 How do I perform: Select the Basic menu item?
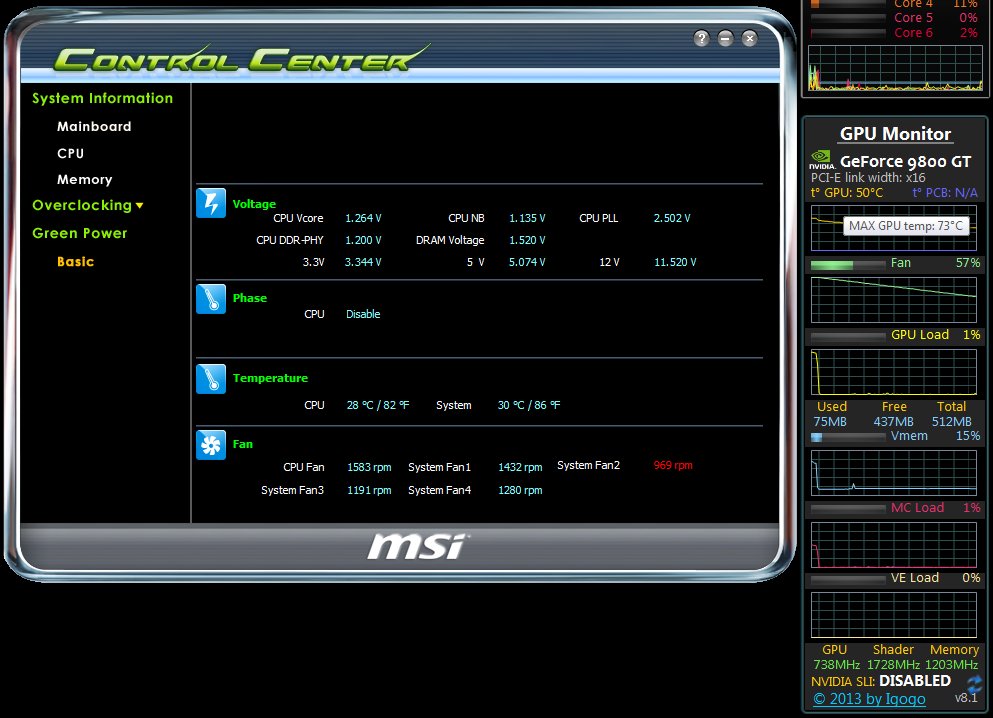coord(75,261)
